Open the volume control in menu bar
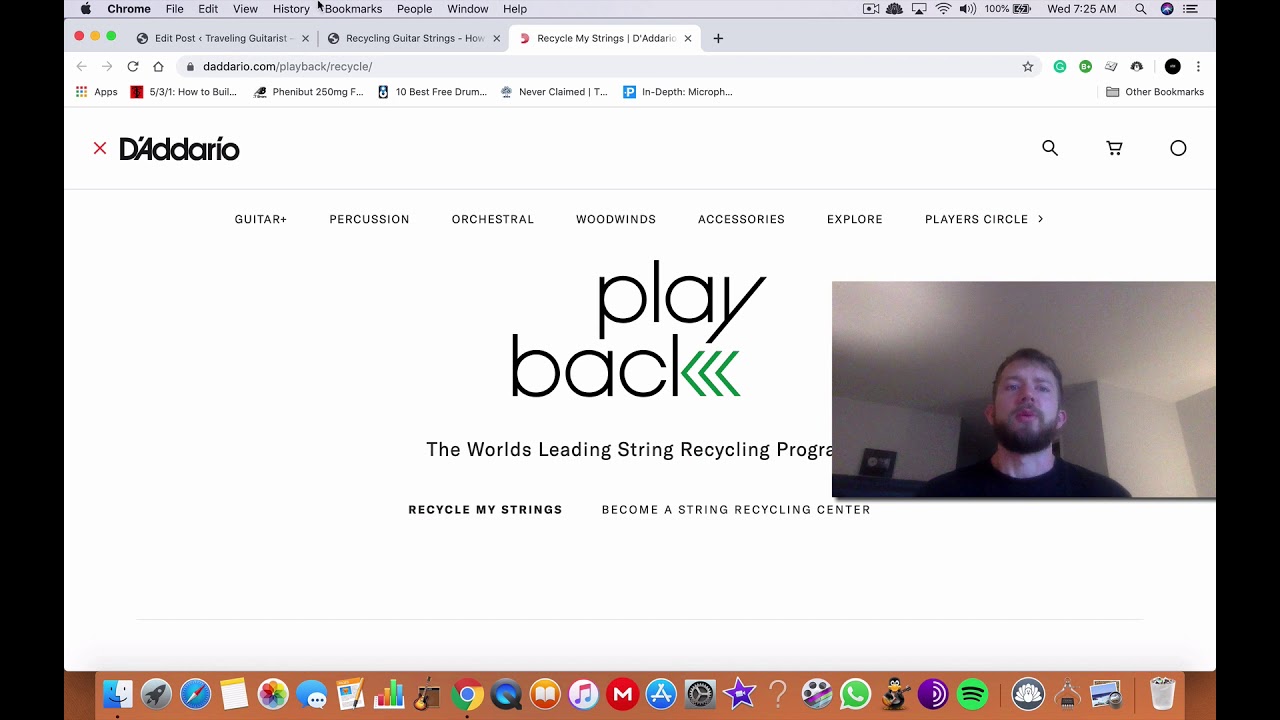This screenshot has width=1280, height=720. 967,9
